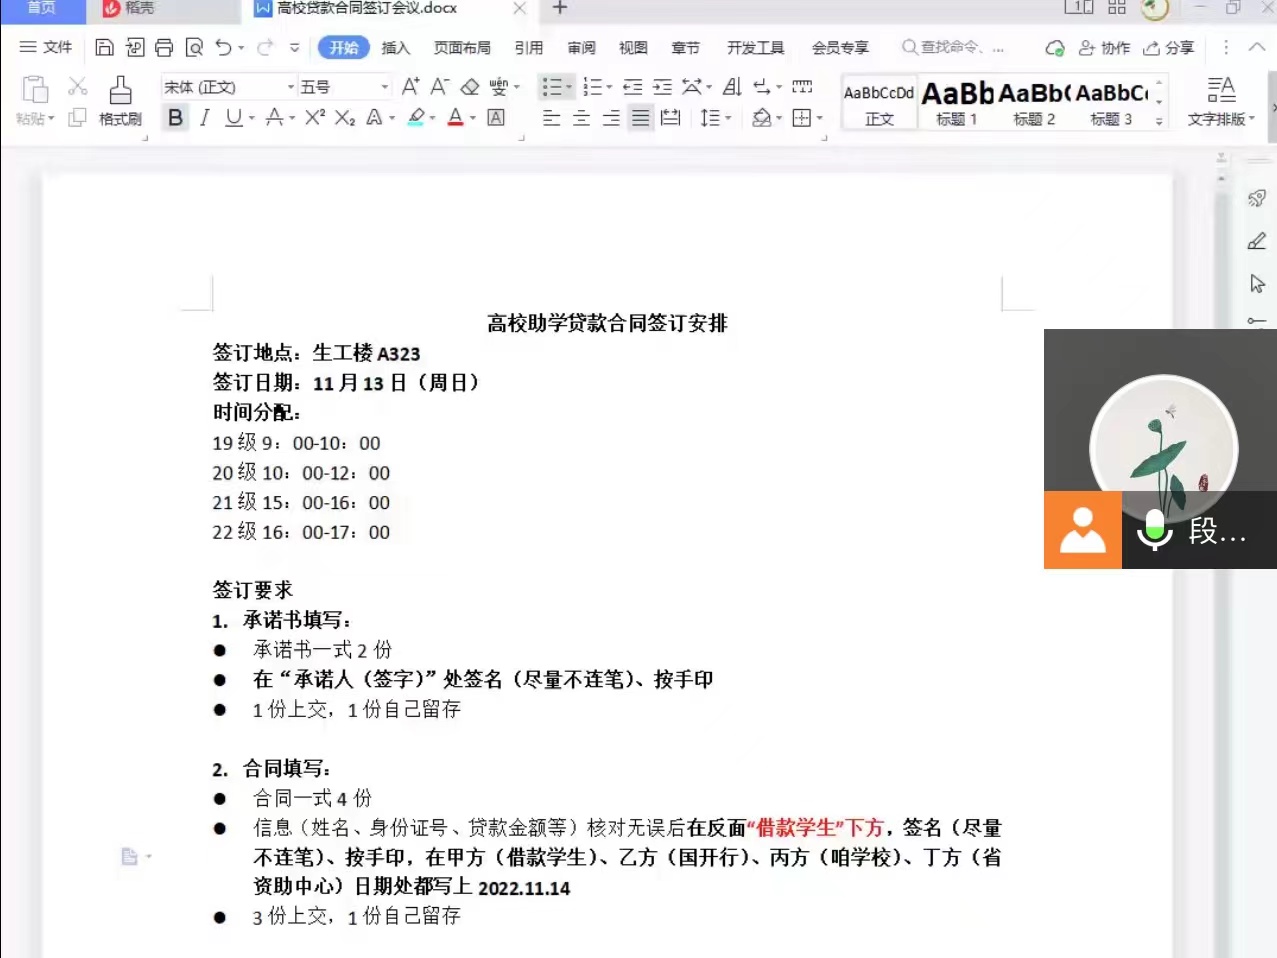Switch to the 插入 ribbon tab
This screenshot has width=1277, height=958.
(x=396, y=47)
